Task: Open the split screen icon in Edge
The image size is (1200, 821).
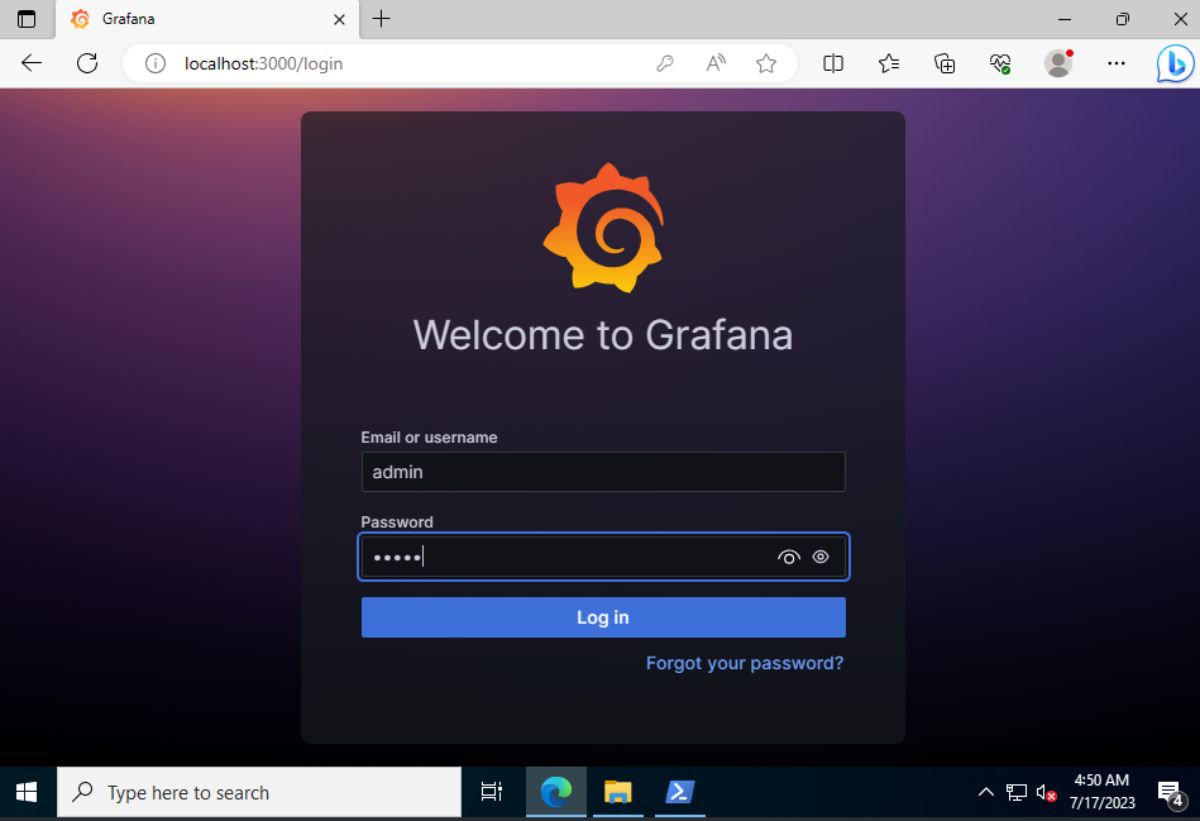Action: click(833, 63)
